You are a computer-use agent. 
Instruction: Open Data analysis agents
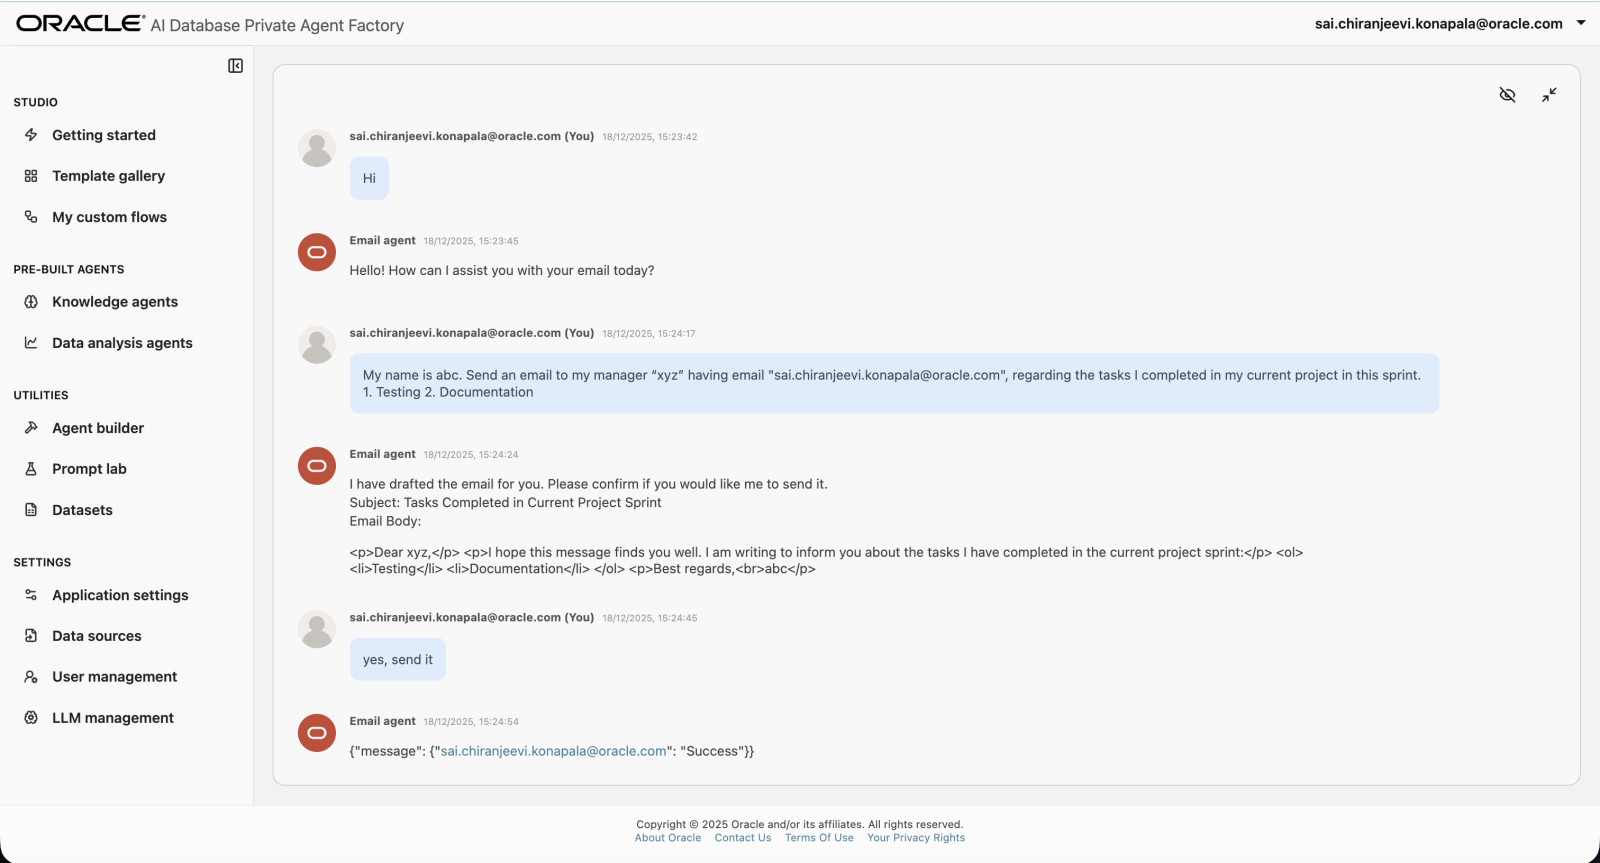point(122,343)
